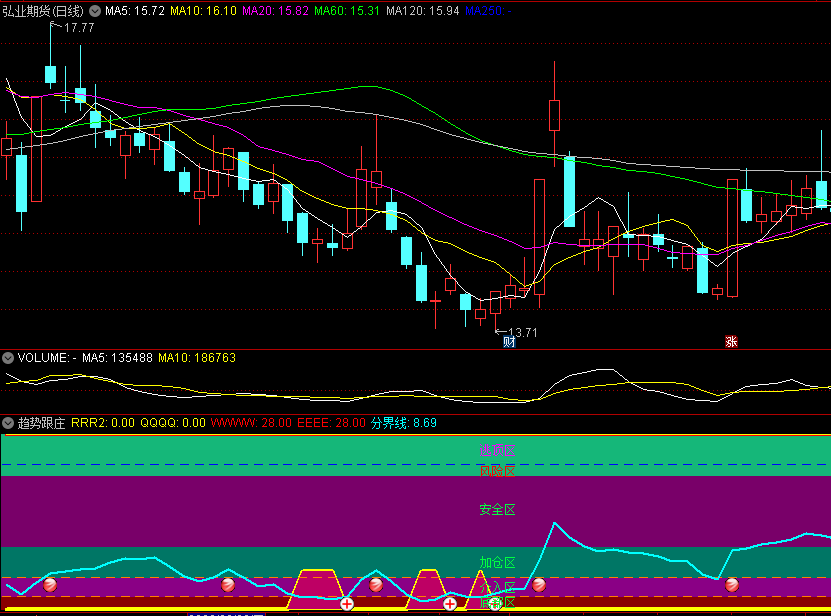Viewport: 831px width, 616px height.
Task: Click the 介入区 zone label
Action: [x=497, y=587]
